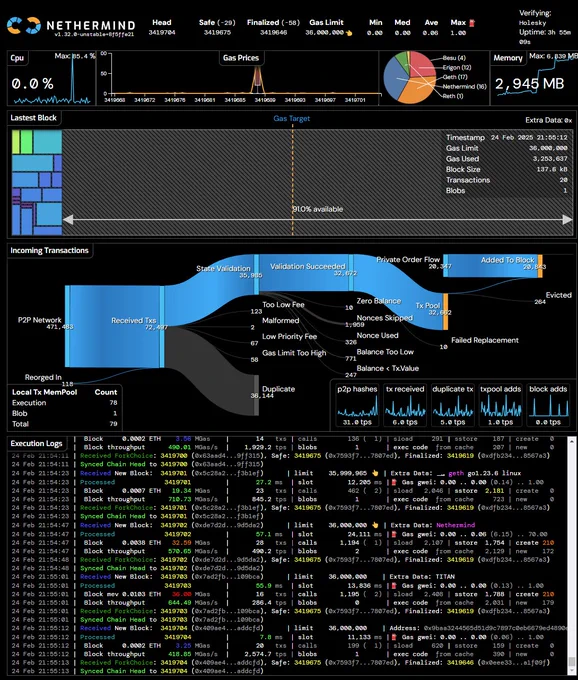Click the Evicted flow label
578x680 pixels.
click(558, 295)
